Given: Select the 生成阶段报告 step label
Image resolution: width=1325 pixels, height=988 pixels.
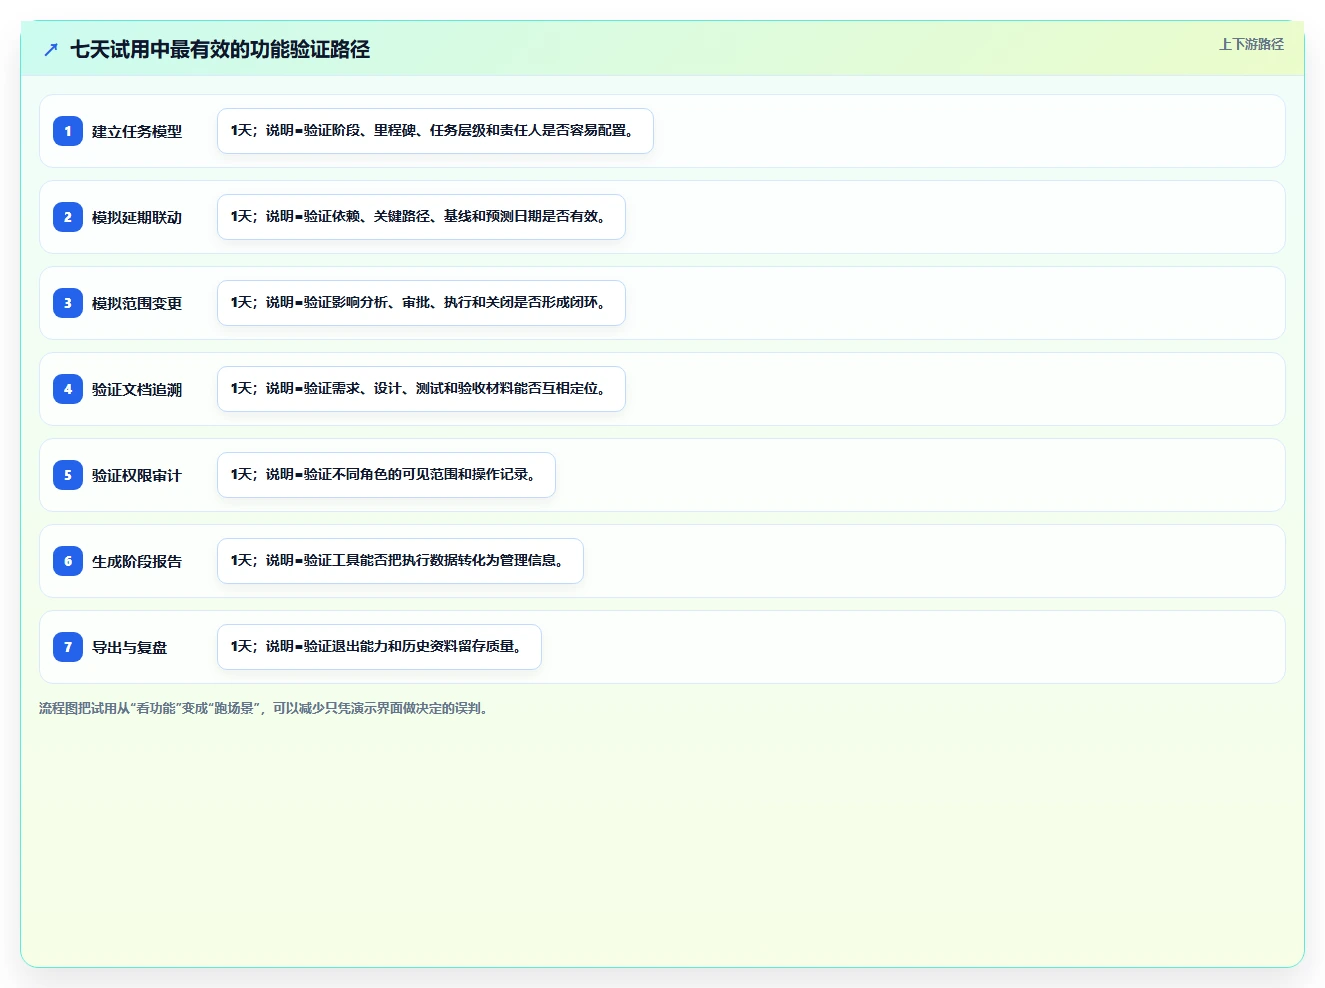Looking at the screenshot, I should (x=137, y=561).
